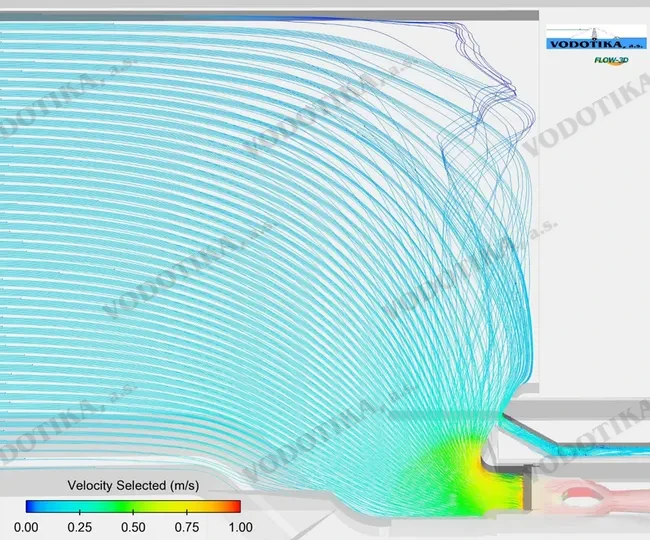The height and width of the screenshot is (540, 650).
Task: Click the Vodotika a.s. company logo
Action: point(596,38)
